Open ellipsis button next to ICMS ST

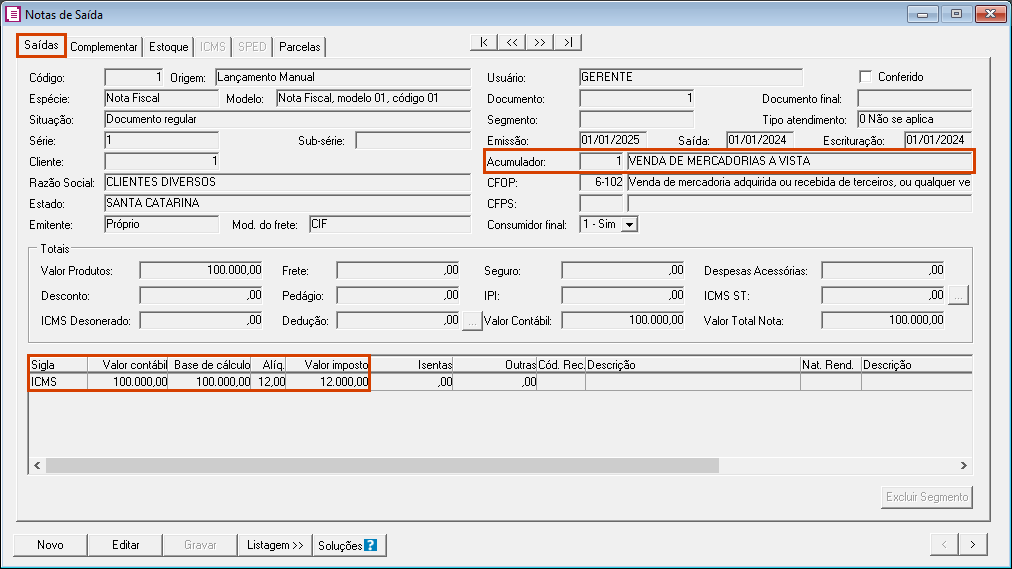pyautogui.click(x=958, y=295)
